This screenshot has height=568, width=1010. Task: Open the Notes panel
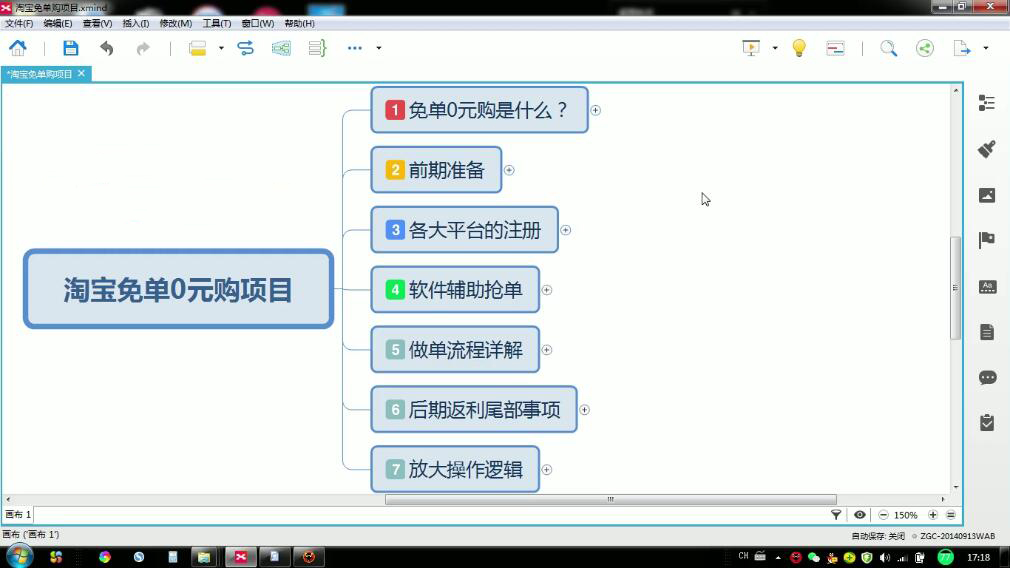987,332
